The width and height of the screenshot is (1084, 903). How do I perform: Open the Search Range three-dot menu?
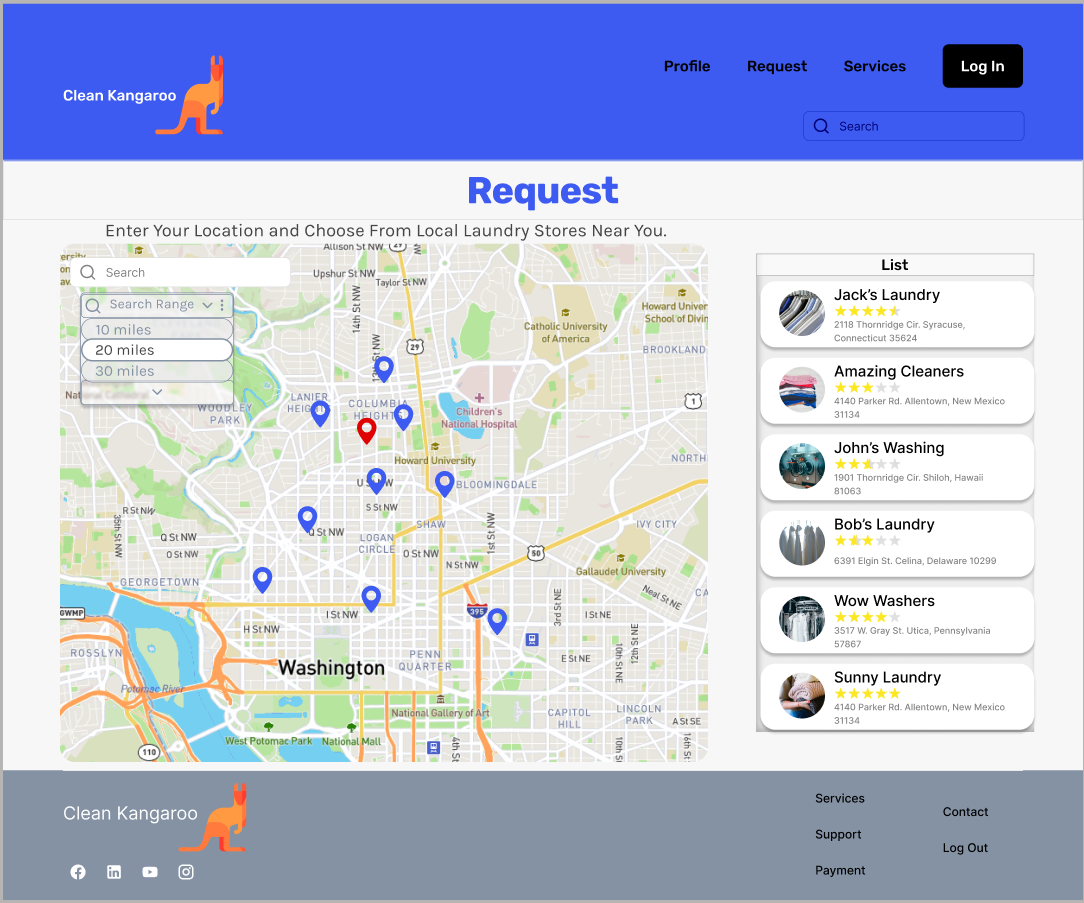[x=222, y=305]
